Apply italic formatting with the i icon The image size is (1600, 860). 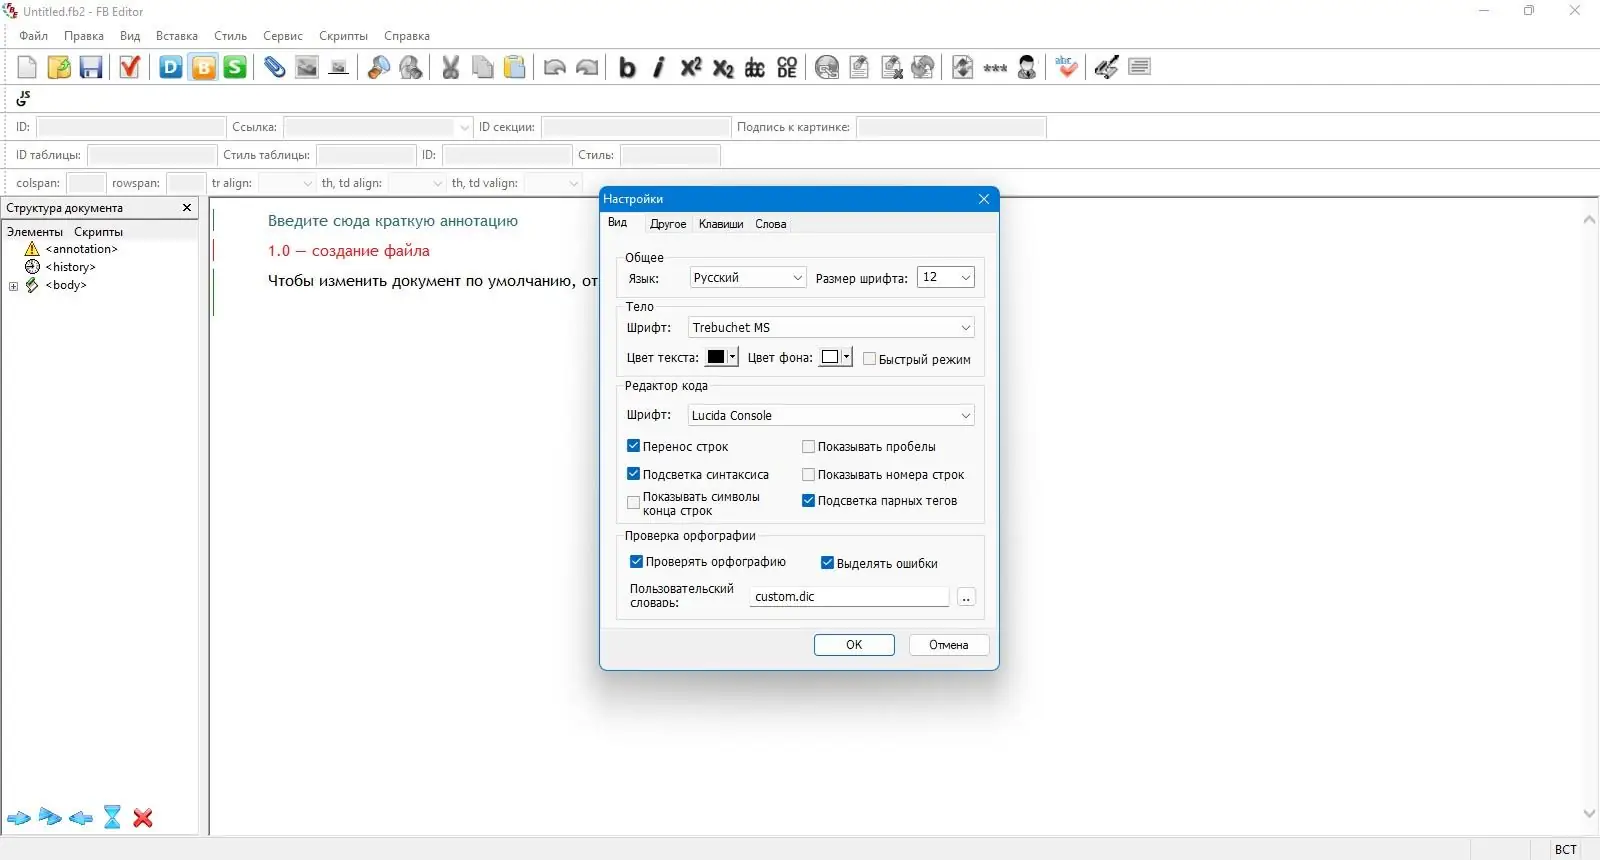(x=659, y=67)
